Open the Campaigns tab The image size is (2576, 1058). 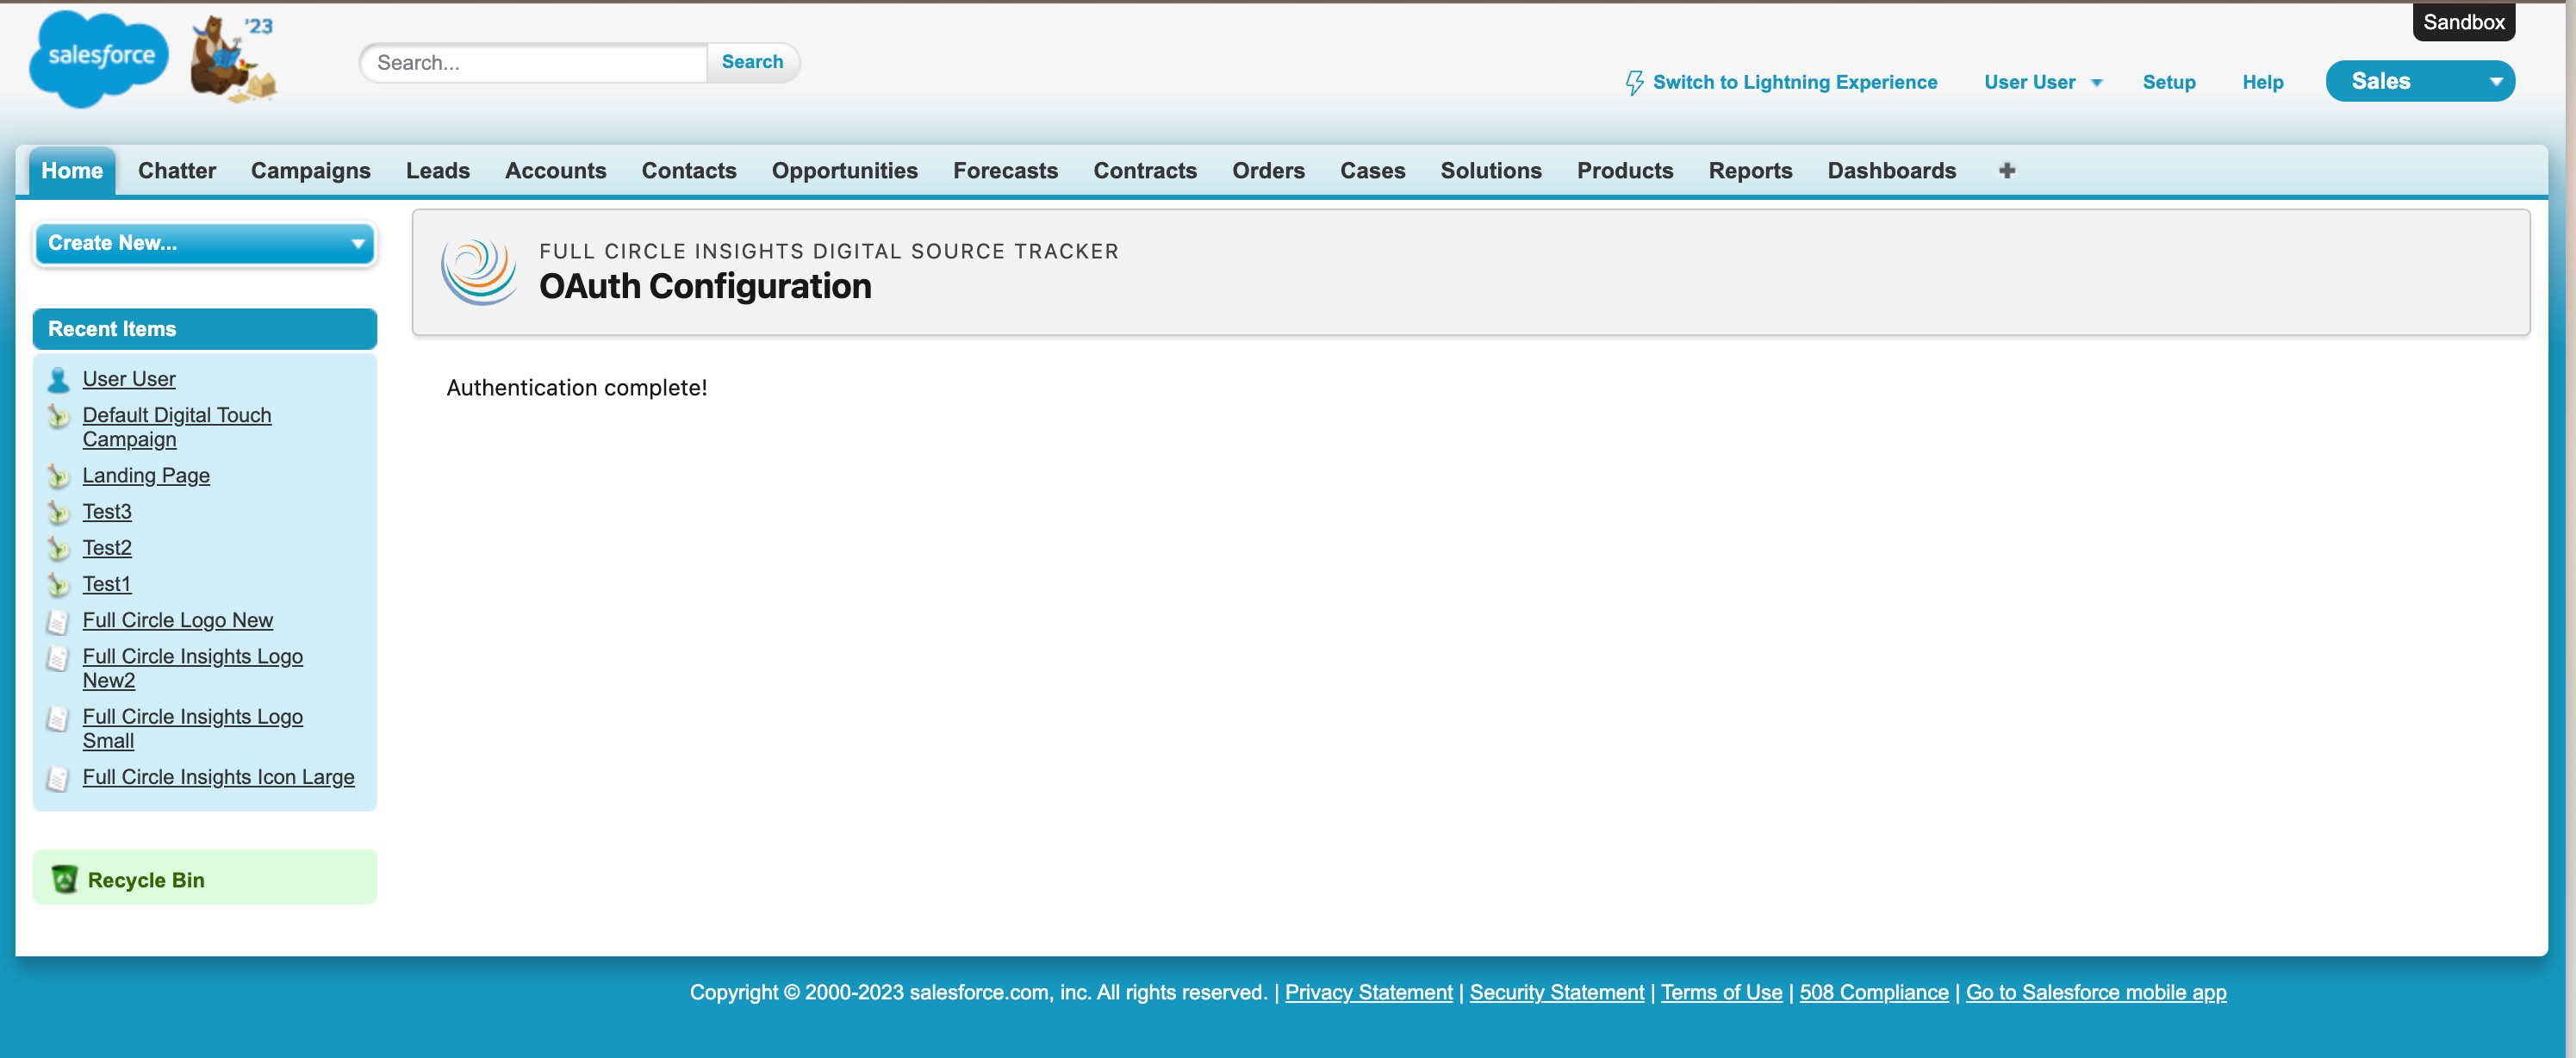click(311, 171)
